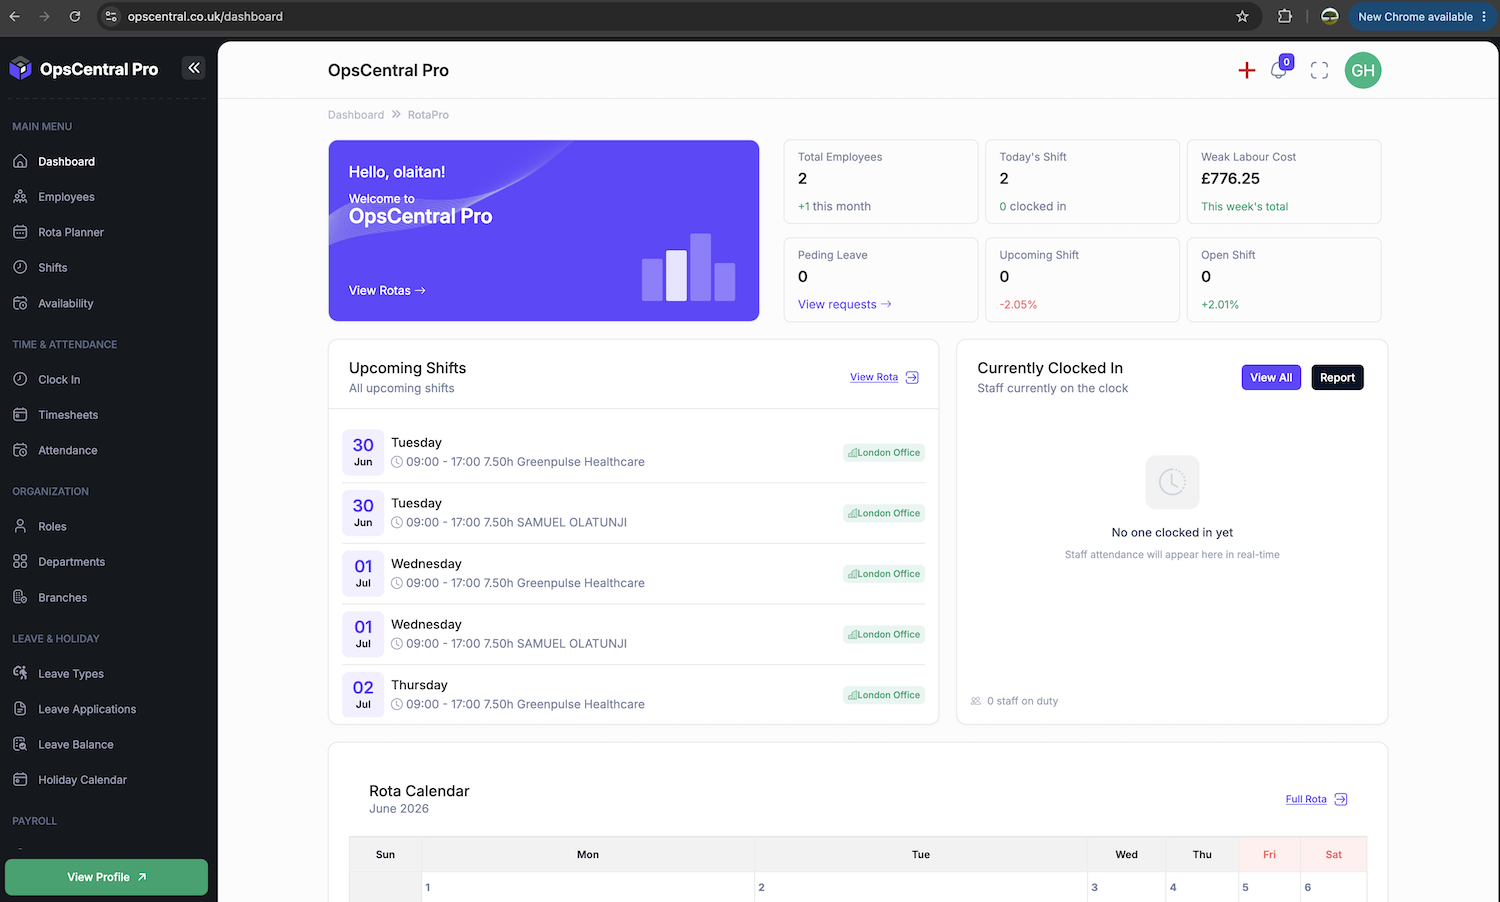1500x902 pixels.
Task: Click the London Office tag on 02 Jul shift
Action: point(884,695)
